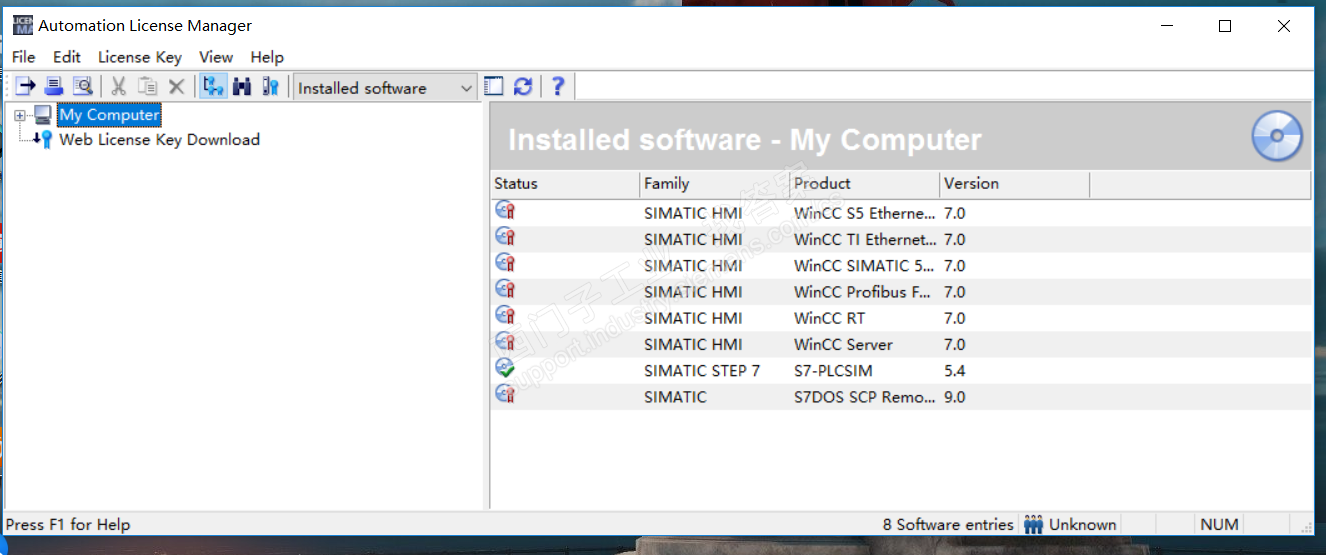Screen dimensions: 1326x555
Task: Open the Edit menu
Action: (x=67, y=57)
